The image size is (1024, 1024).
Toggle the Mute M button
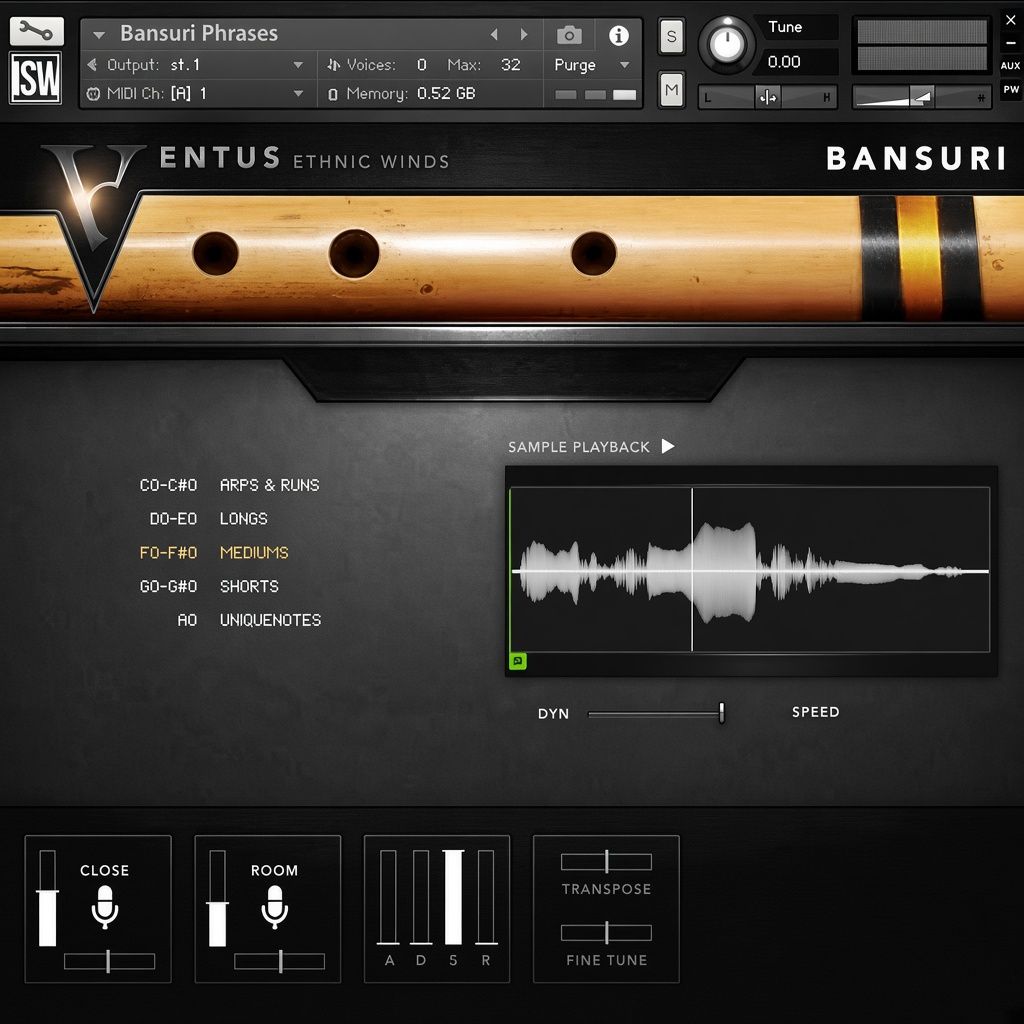pos(671,89)
